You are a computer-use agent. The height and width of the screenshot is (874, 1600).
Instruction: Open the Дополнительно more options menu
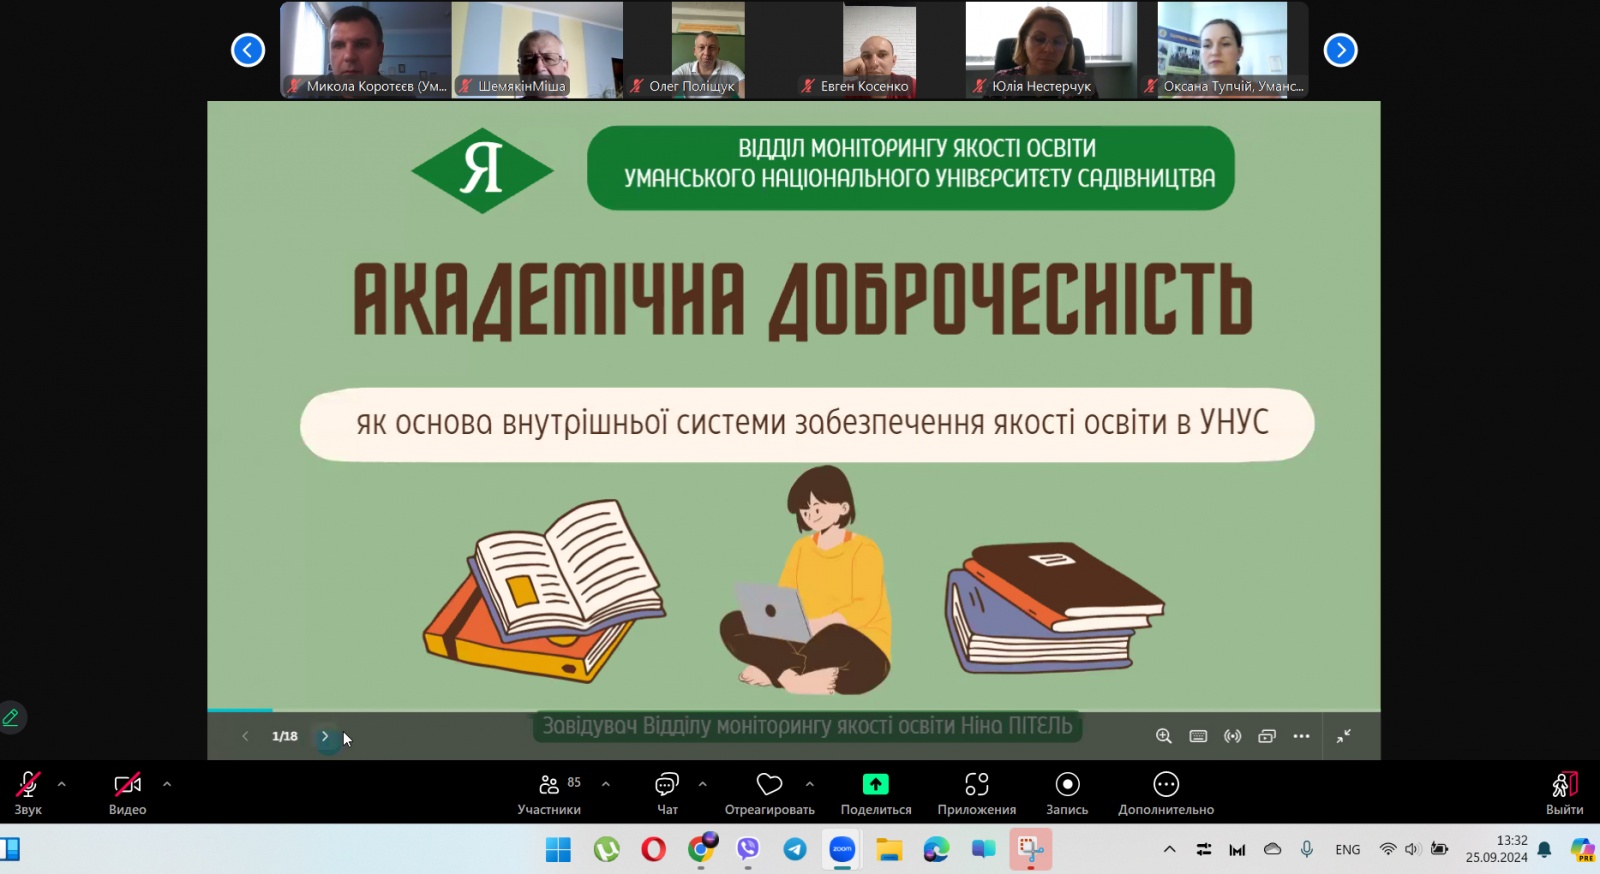pos(1166,793)
